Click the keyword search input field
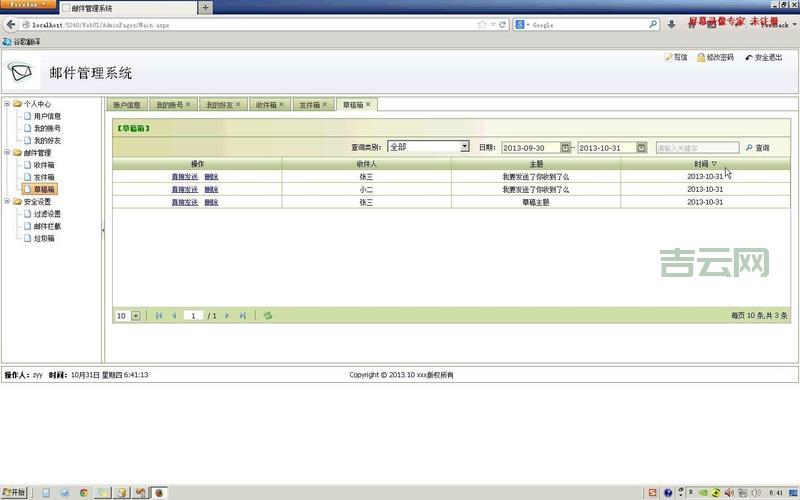 pyautogui.click(x=697, y=148)
